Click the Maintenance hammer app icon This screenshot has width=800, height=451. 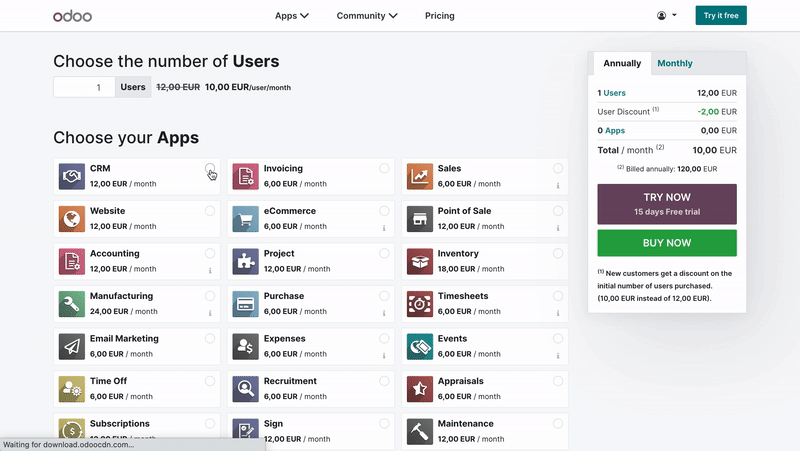(x=419, y=432)
